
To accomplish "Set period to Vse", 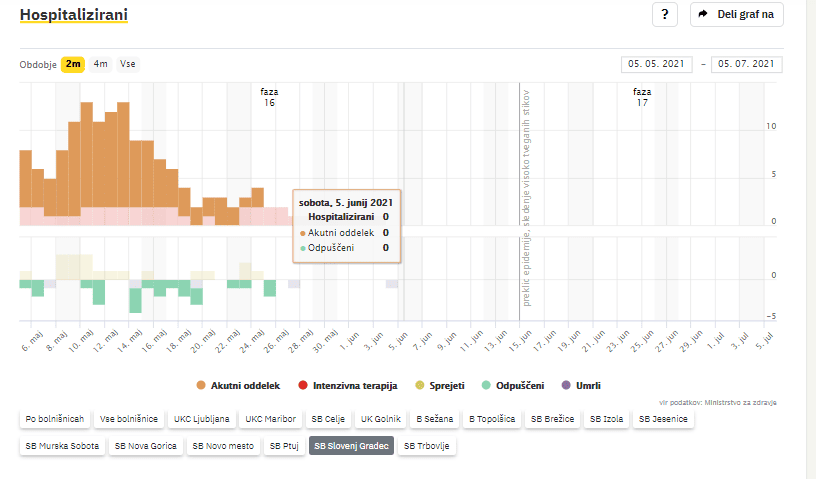I will [x=127, y=64].
